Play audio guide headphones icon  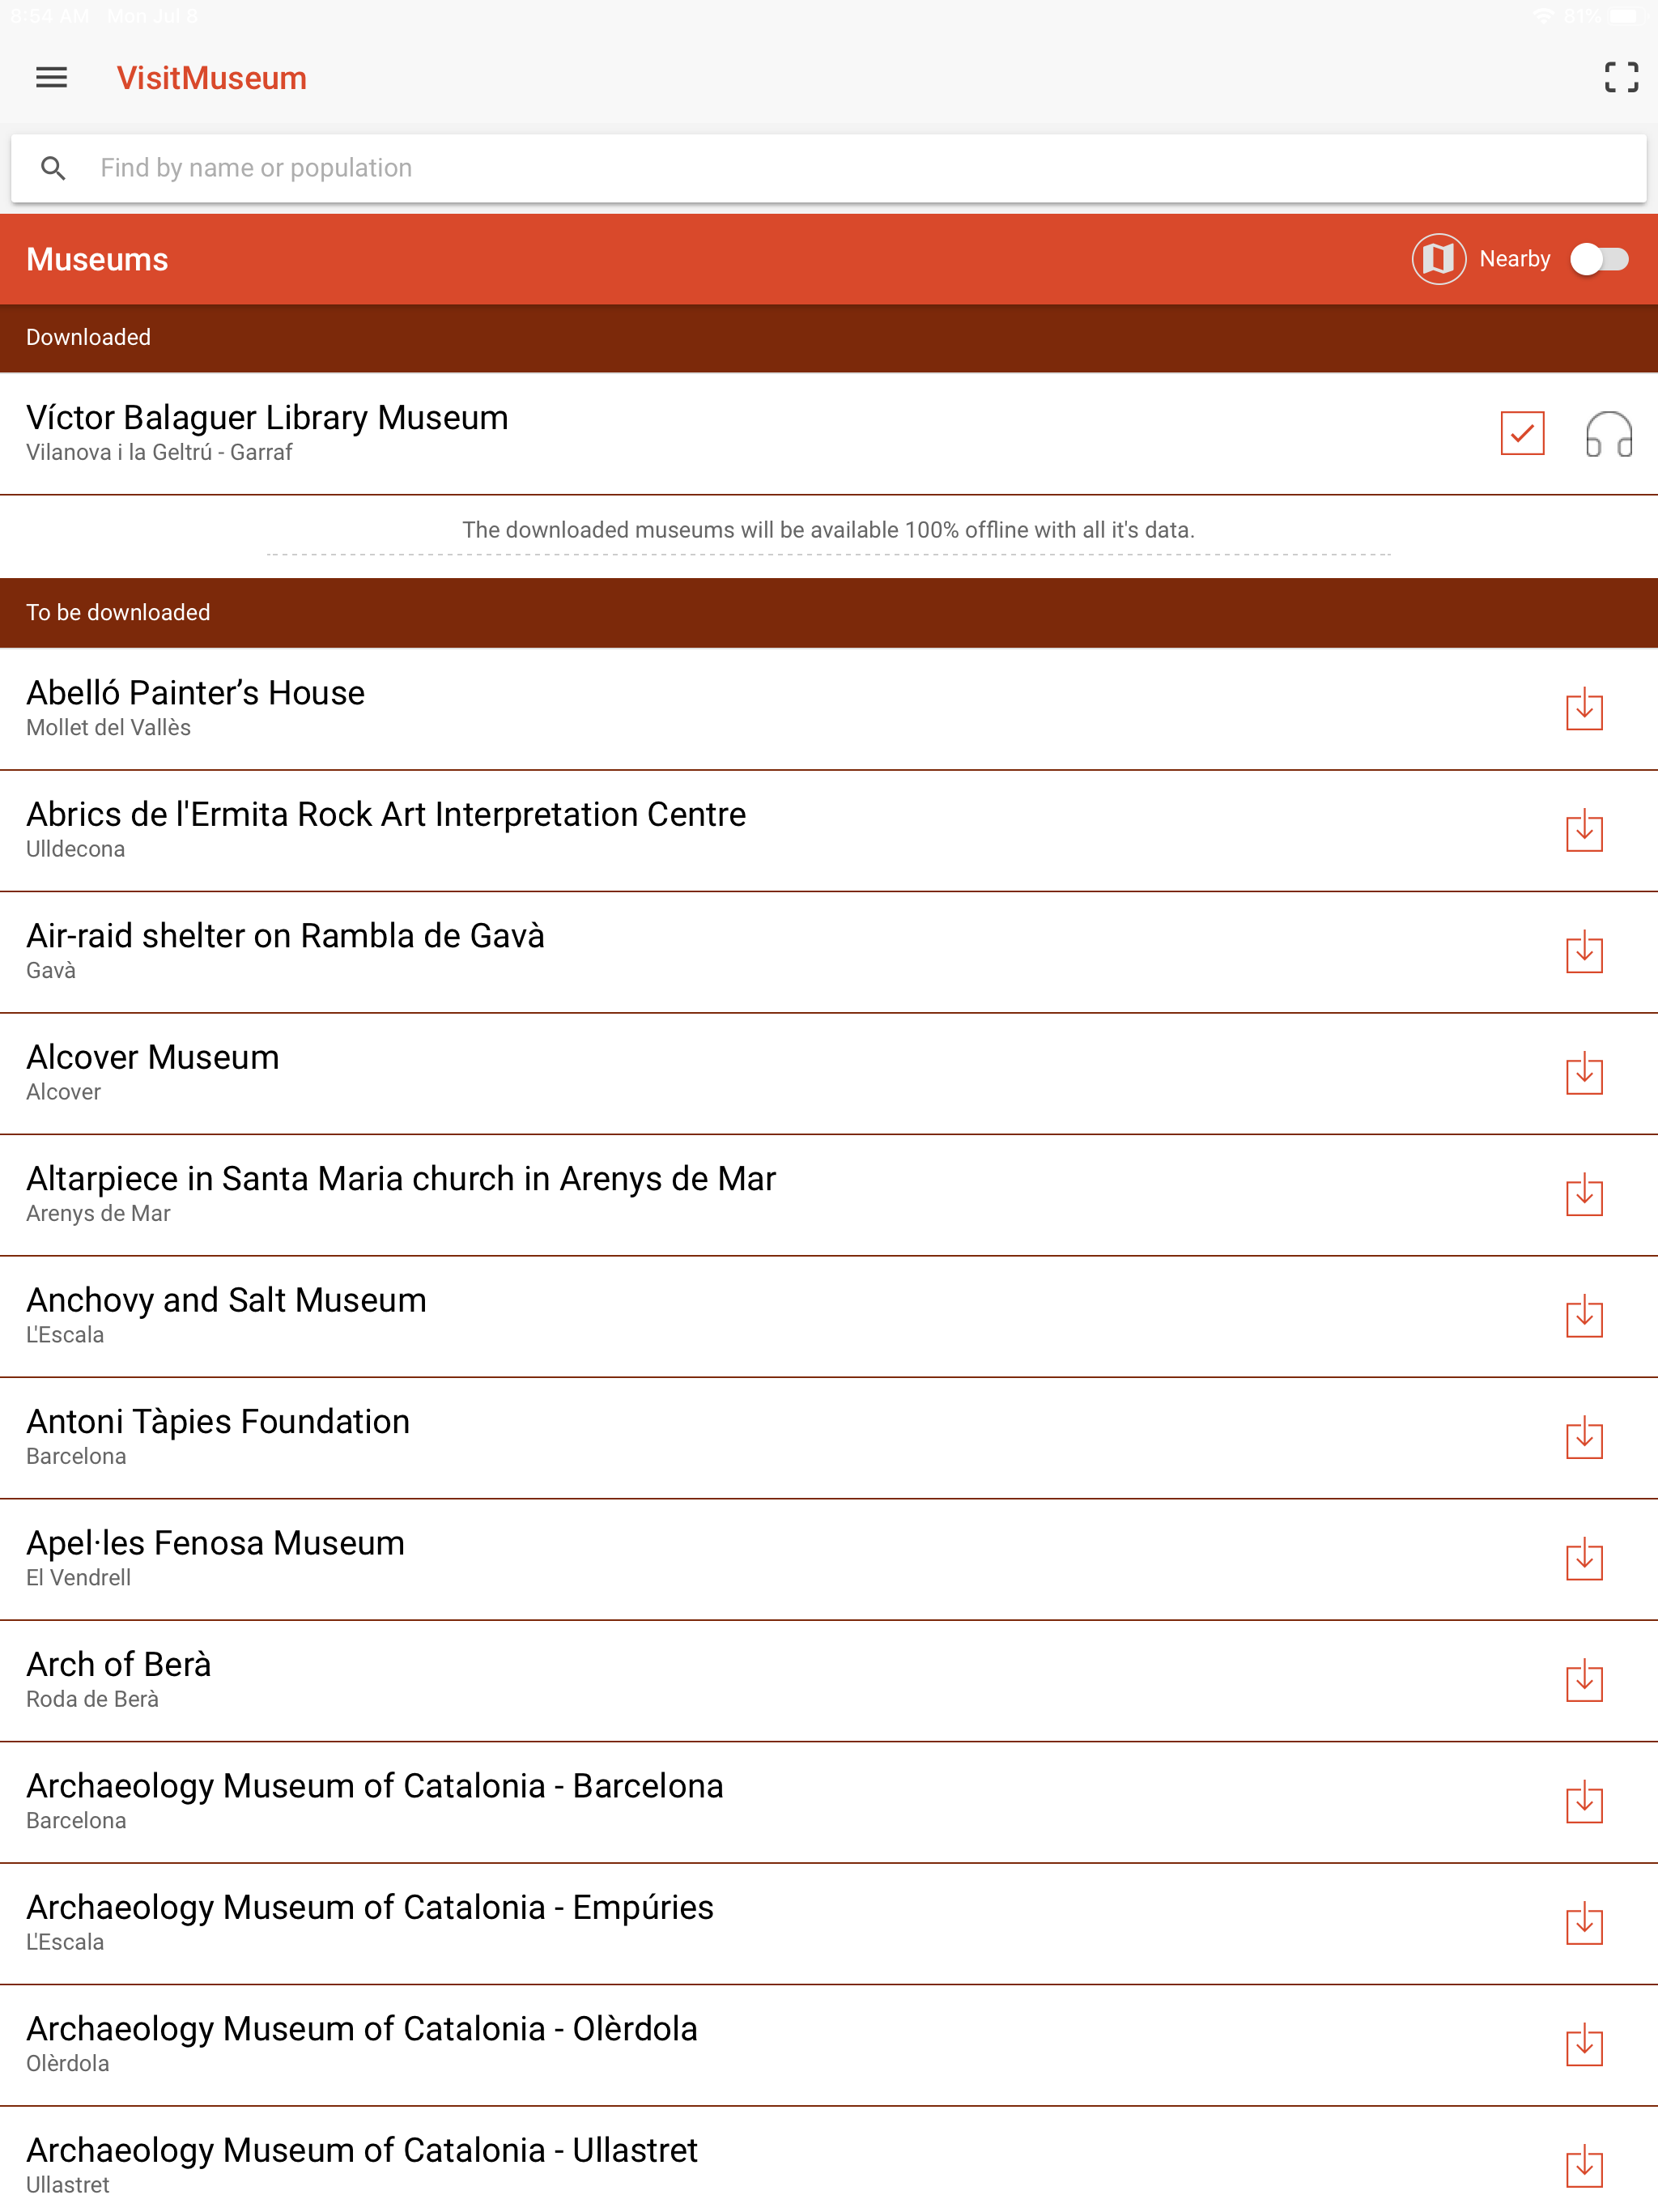tap(1608, 434)
